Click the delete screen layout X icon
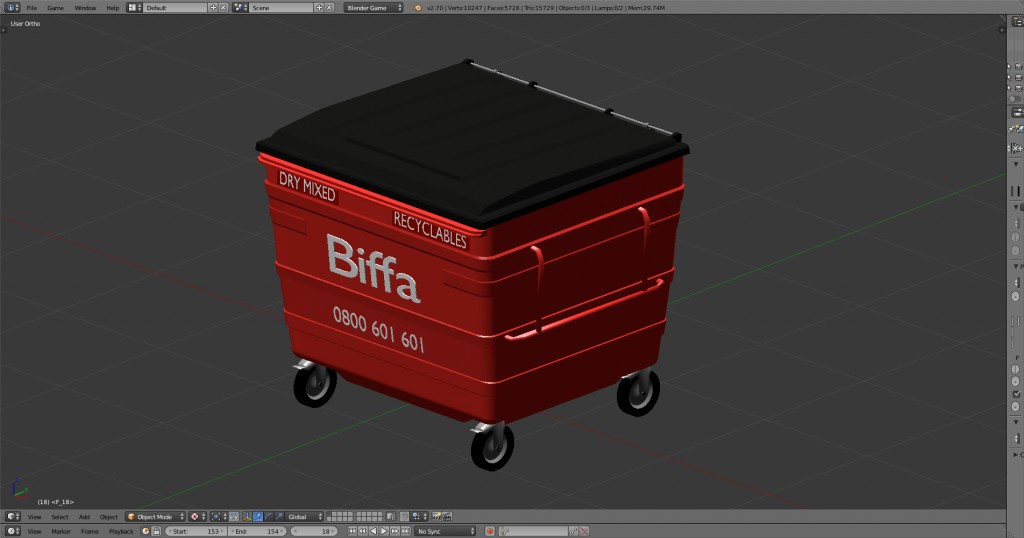Screen dimensions: 1024x538 (x=223, y=7)
